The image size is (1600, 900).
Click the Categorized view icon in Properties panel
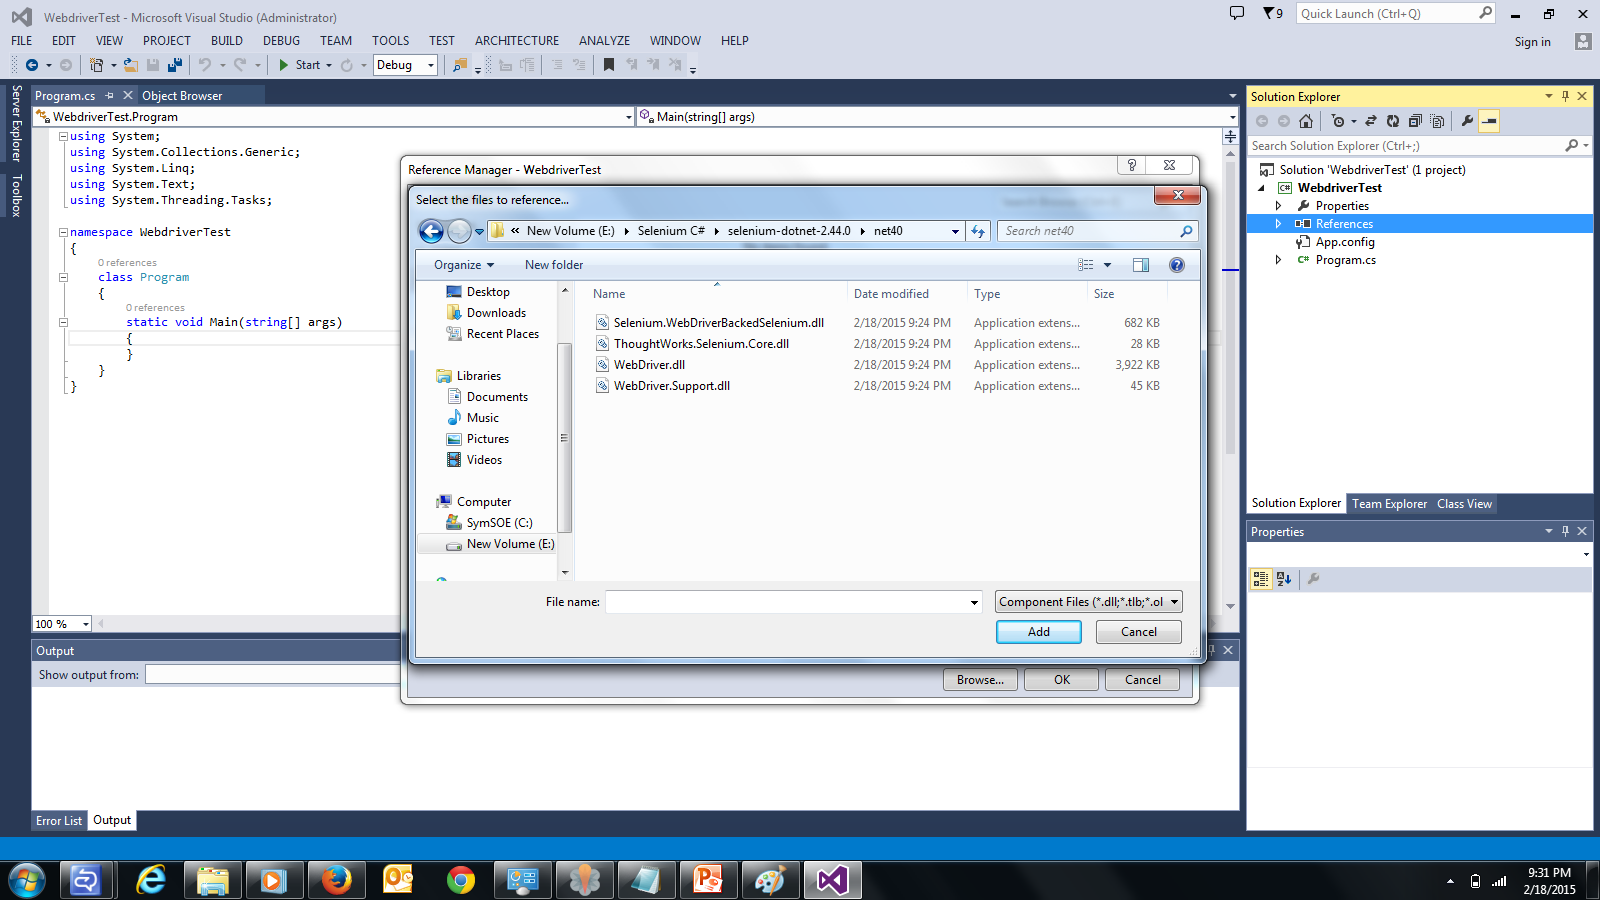[1261, 578]
